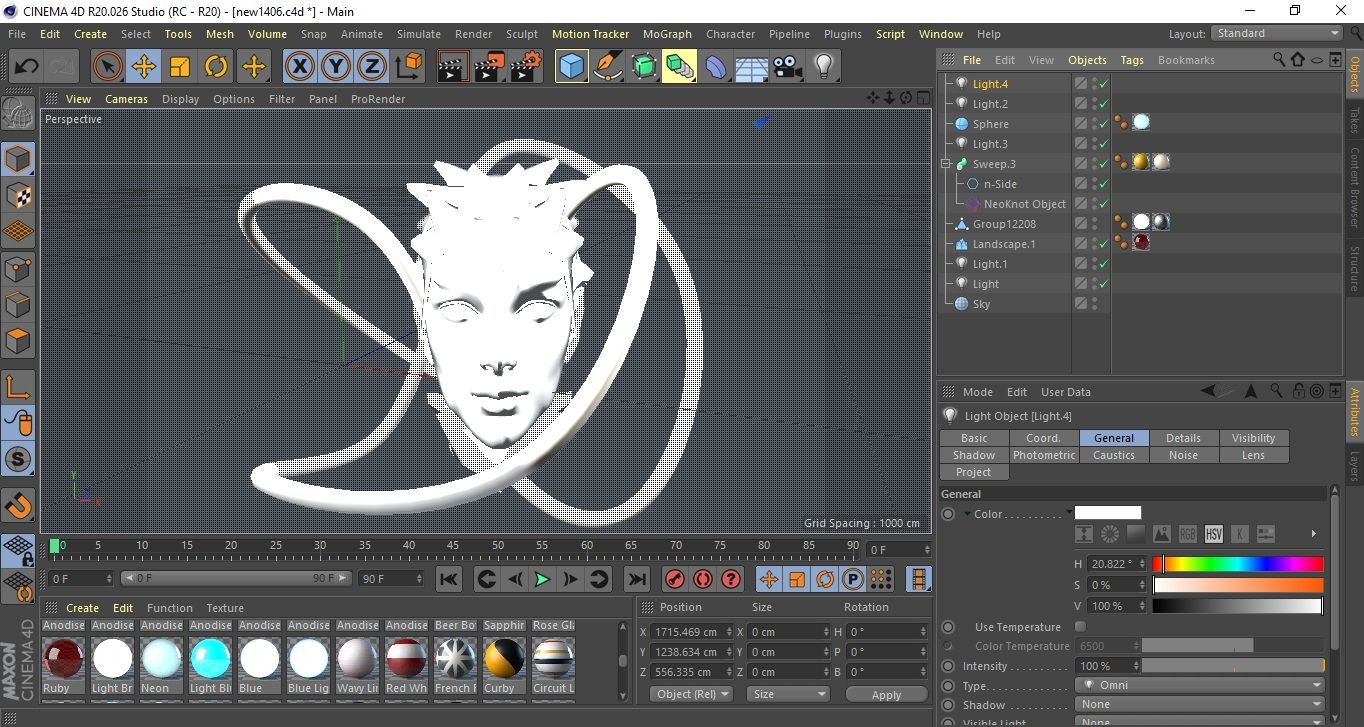This screenshot has width=1364, height=727.
Task: Click the Apply button in coordinates panel
Action: pyautogui.click(x=886, y=694)
